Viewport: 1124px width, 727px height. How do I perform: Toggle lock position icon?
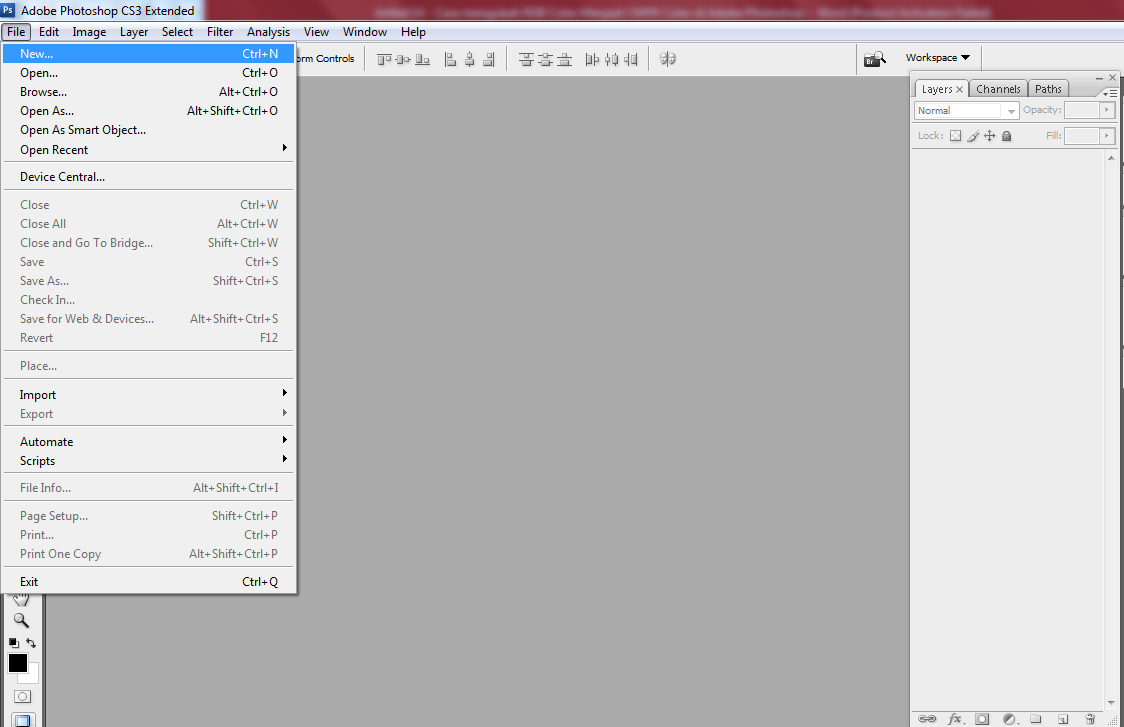[x=989, y=136]
